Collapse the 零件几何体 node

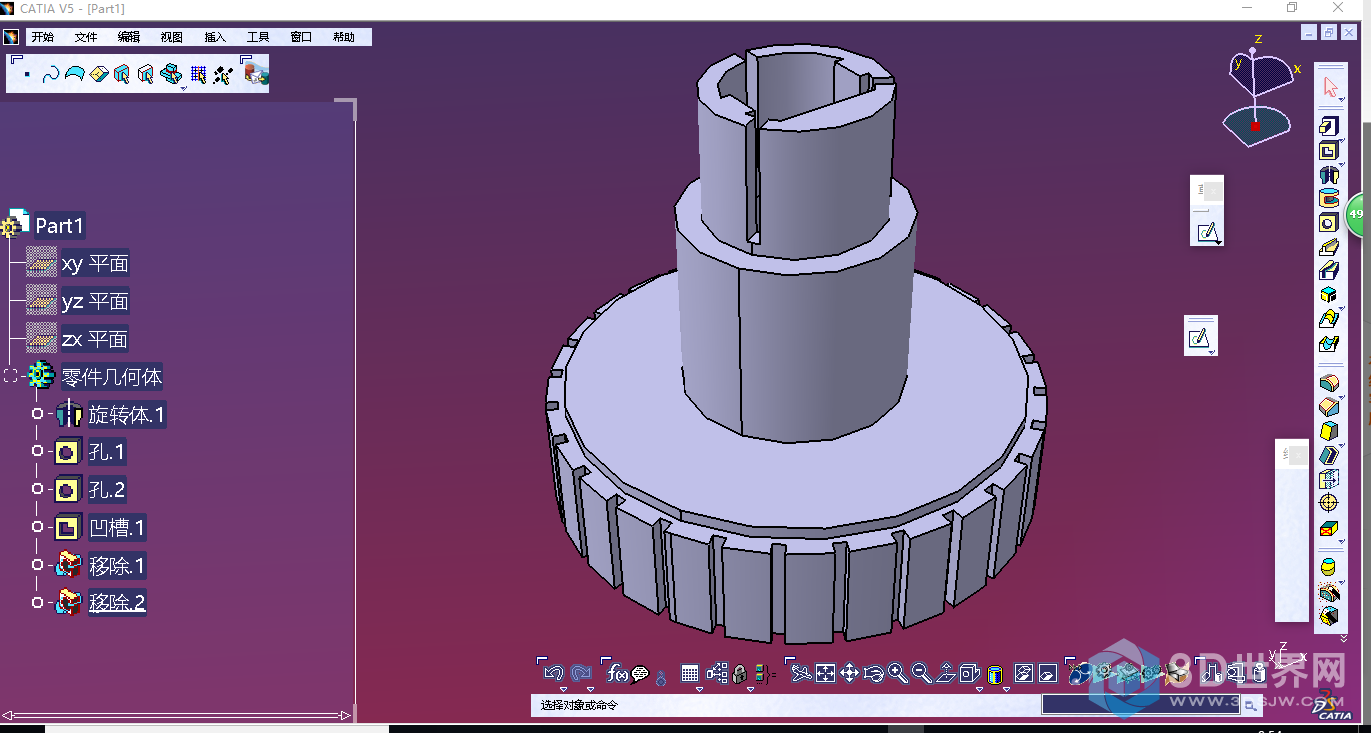pyautogui.click(x=11, y=376)
